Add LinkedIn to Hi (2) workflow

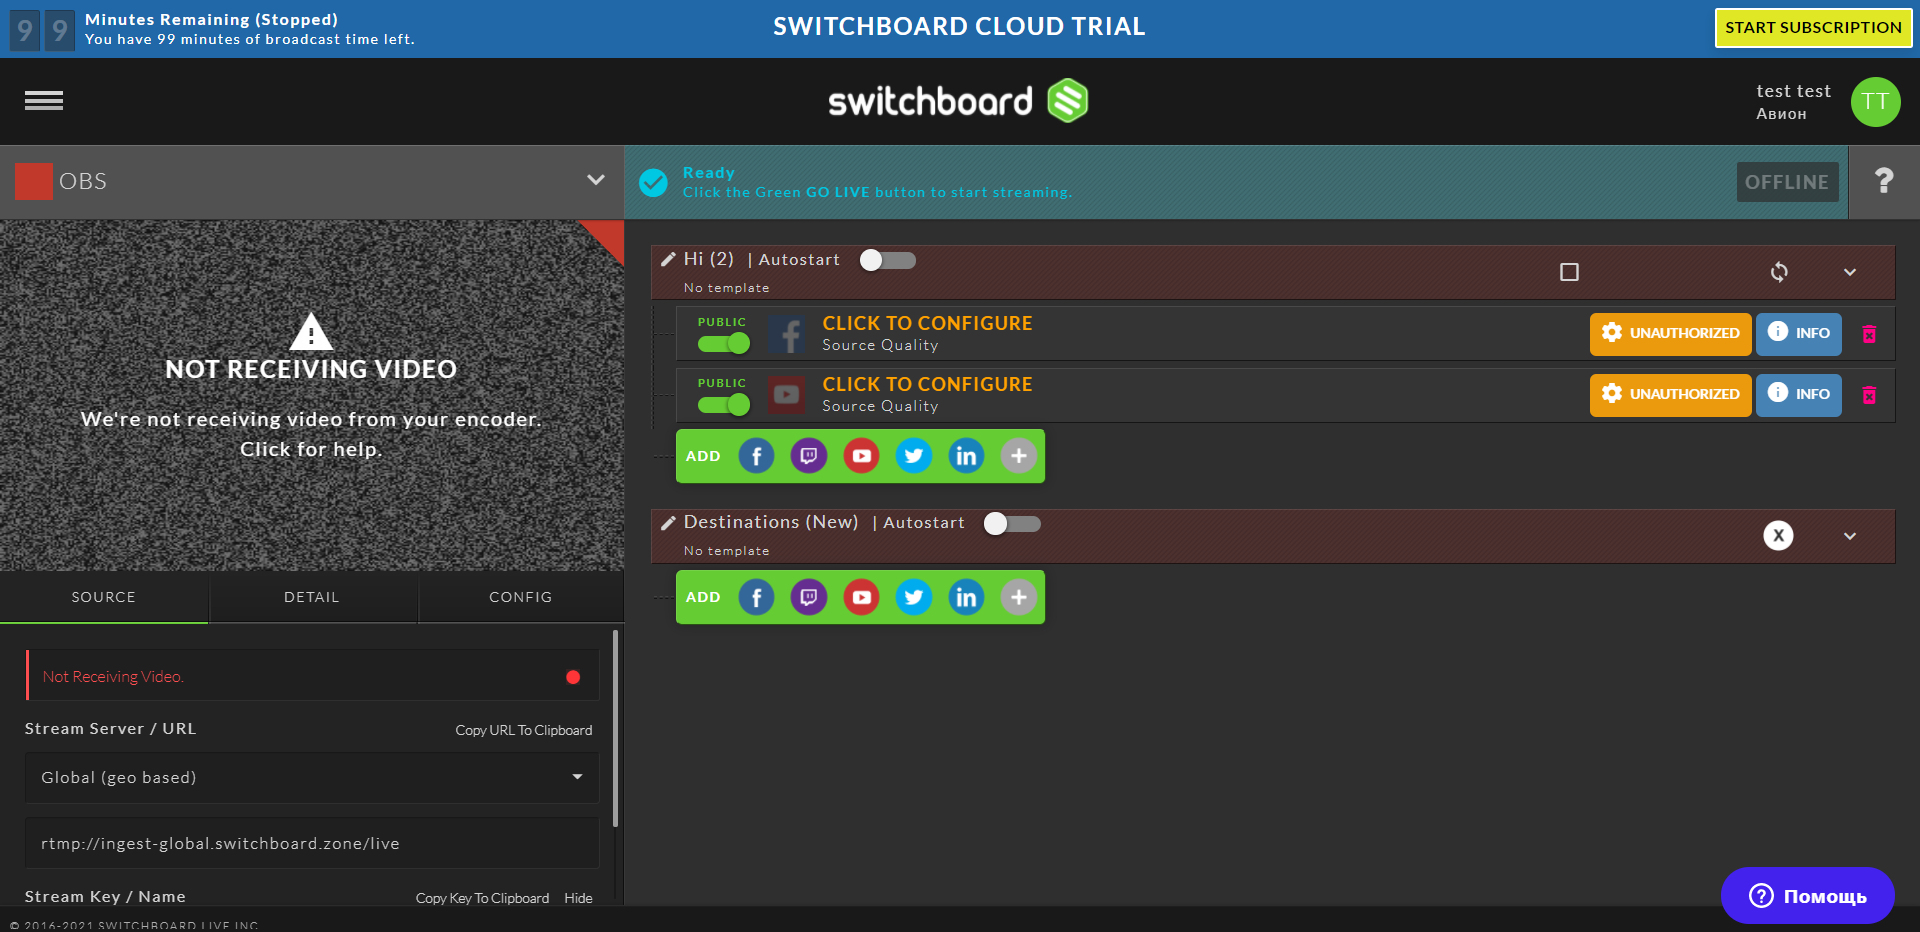pos(966,456)
